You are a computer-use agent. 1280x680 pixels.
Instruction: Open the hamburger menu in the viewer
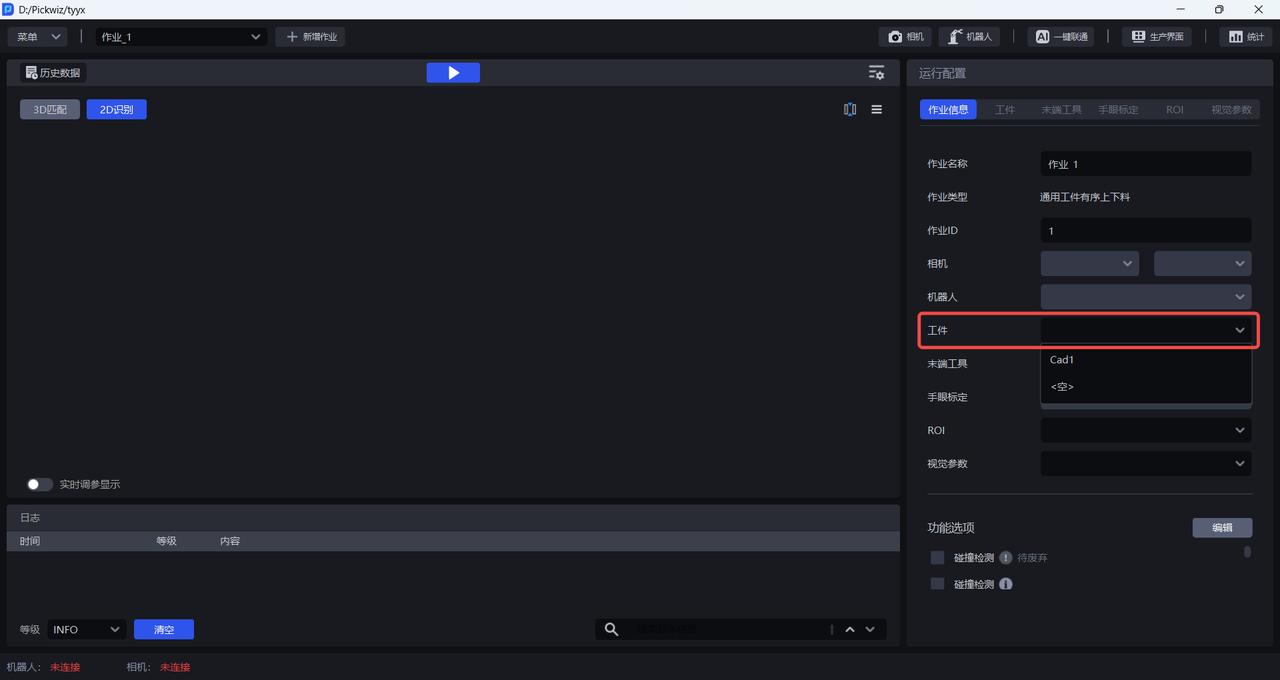(x=877, y=110)
